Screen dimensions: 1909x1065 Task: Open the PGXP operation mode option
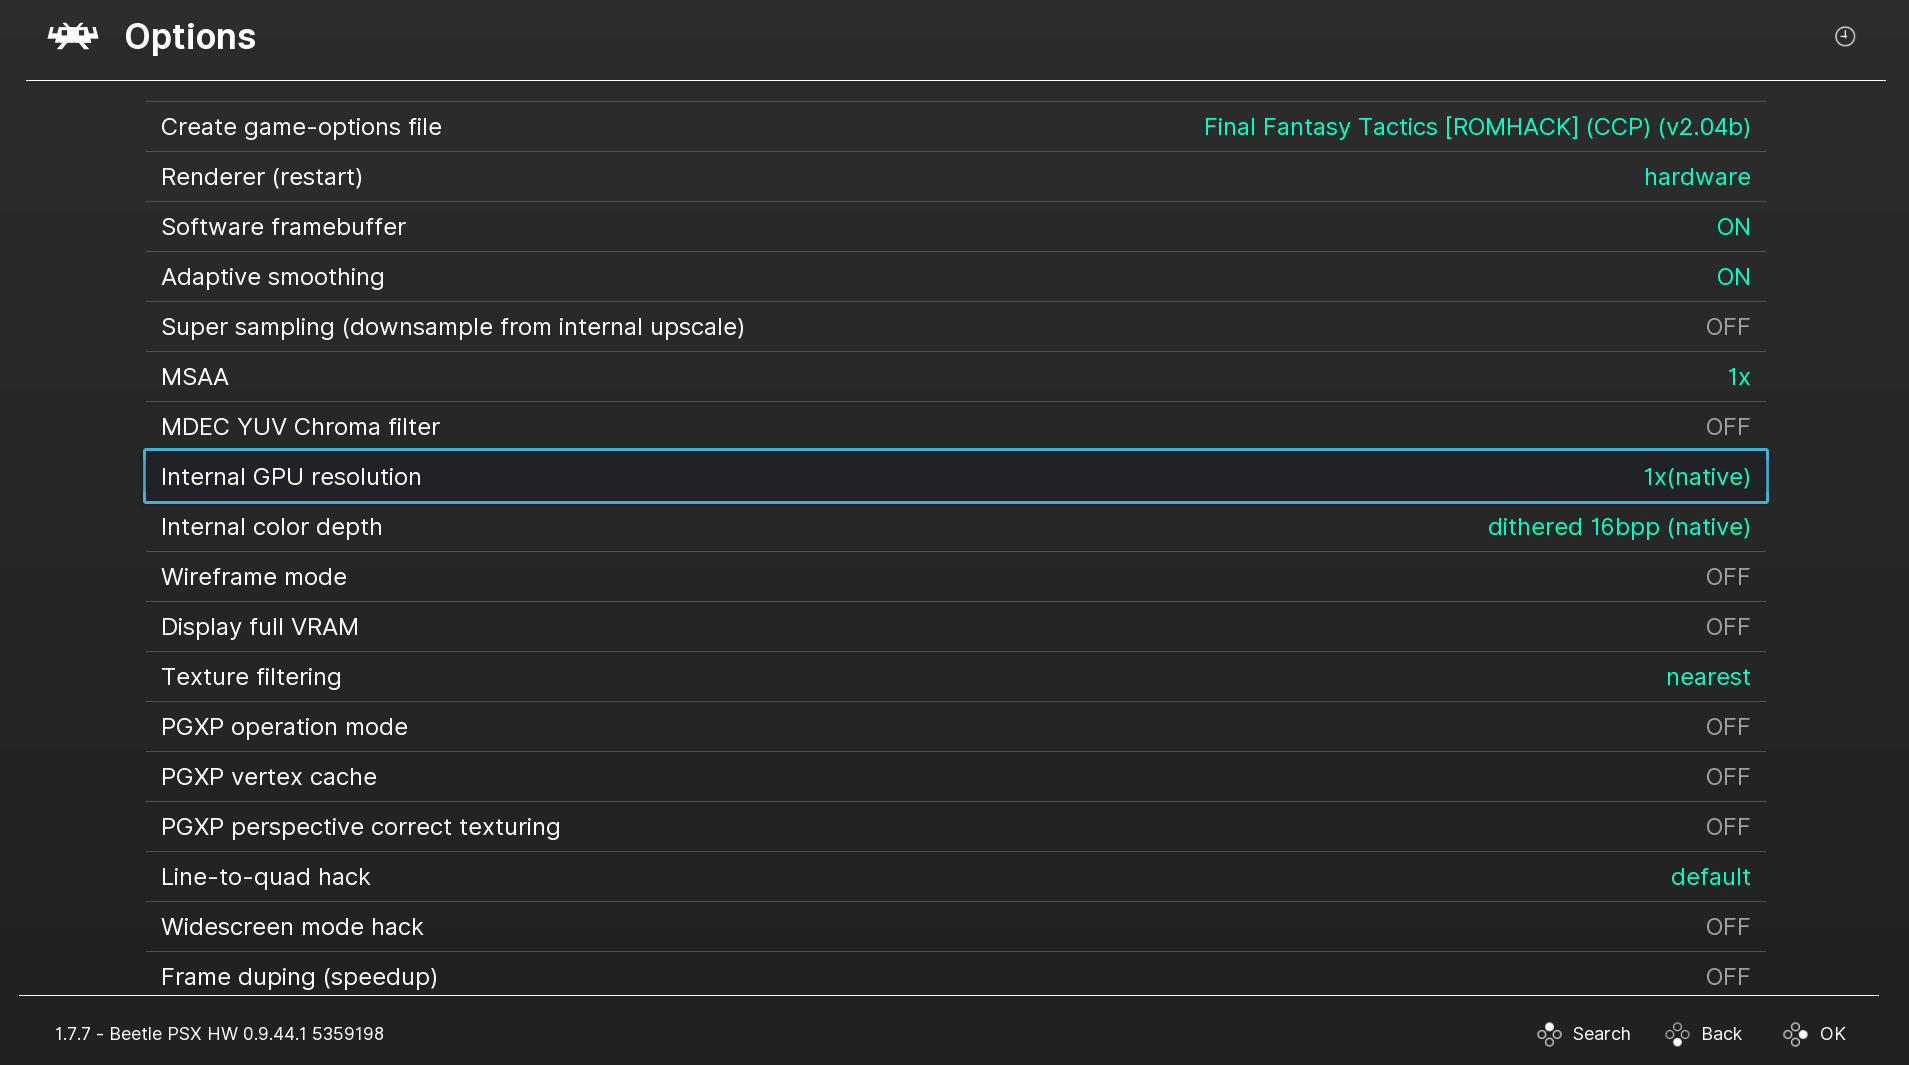[955, 727]
